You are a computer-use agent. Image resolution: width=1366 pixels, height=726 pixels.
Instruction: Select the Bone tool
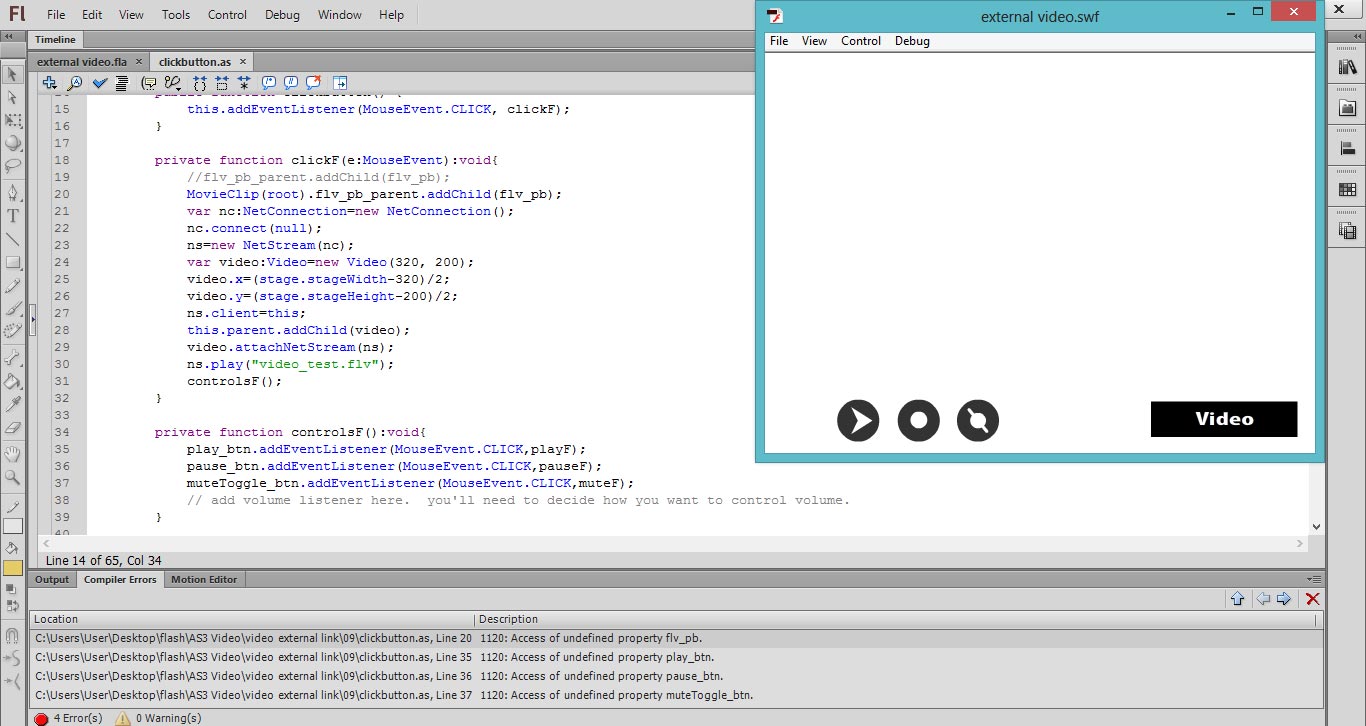13,357
